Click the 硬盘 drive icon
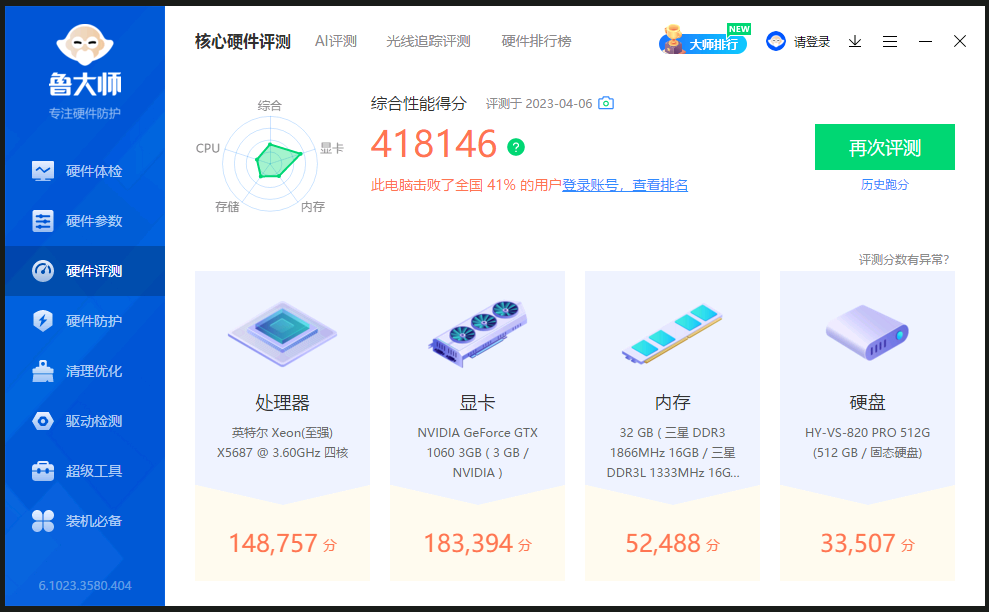Viewport: 989px width, 612px height. 867,332
